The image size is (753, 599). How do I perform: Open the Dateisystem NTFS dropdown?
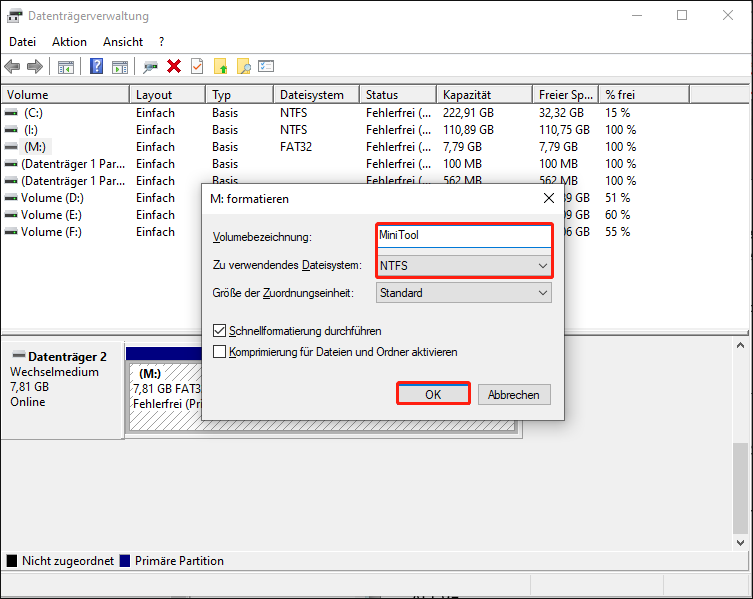(464, 266)
